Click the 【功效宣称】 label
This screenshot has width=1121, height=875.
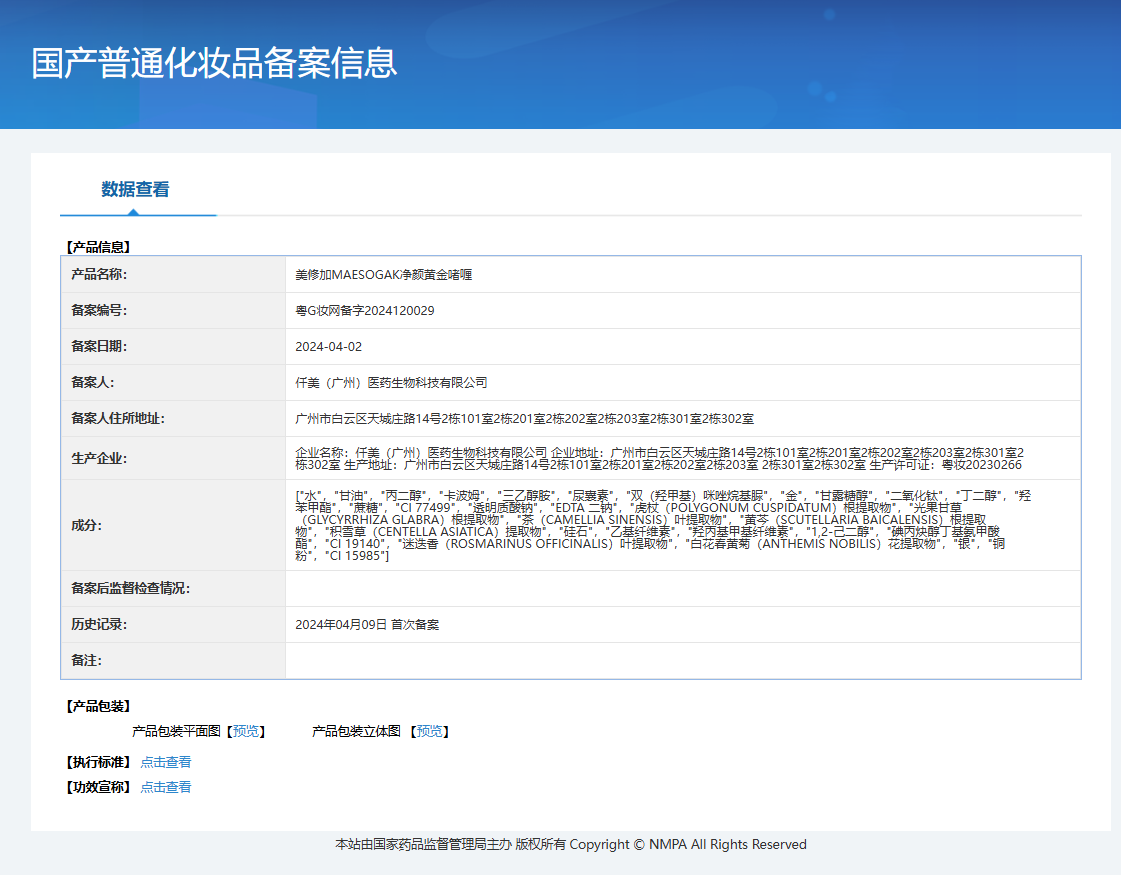point(99,787)
